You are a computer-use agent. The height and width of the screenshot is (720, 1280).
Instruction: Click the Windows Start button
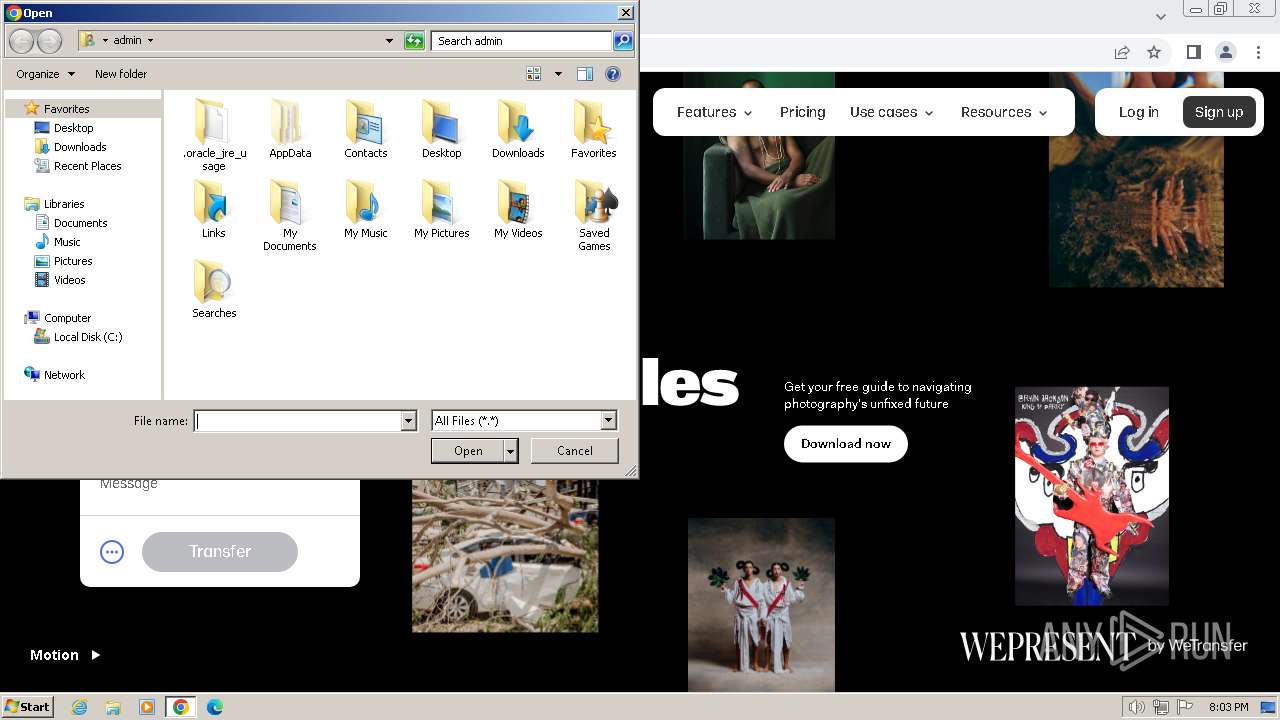click(27, 707)
